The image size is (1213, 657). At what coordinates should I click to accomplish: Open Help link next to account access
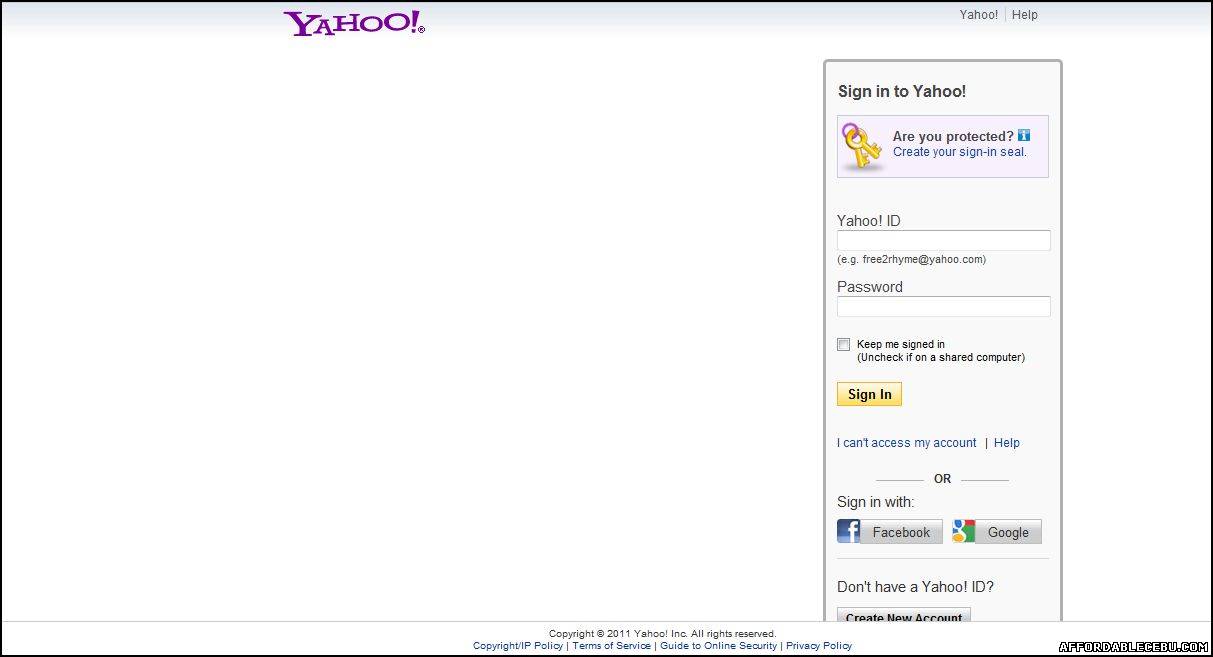tap(1007, 443)
